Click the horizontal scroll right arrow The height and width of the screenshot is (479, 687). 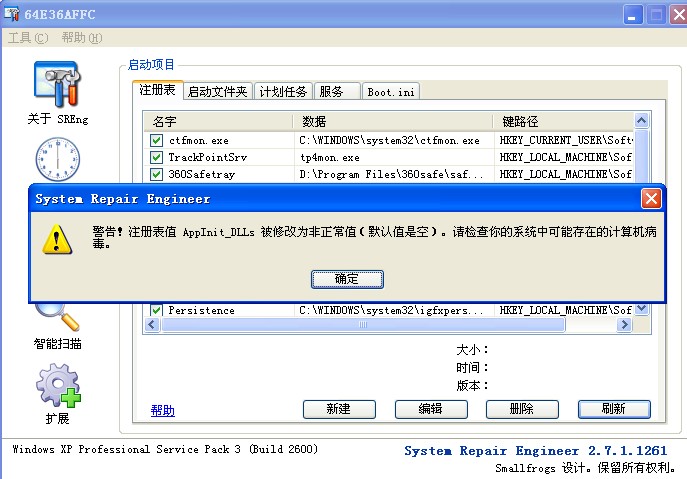point(624,325)
